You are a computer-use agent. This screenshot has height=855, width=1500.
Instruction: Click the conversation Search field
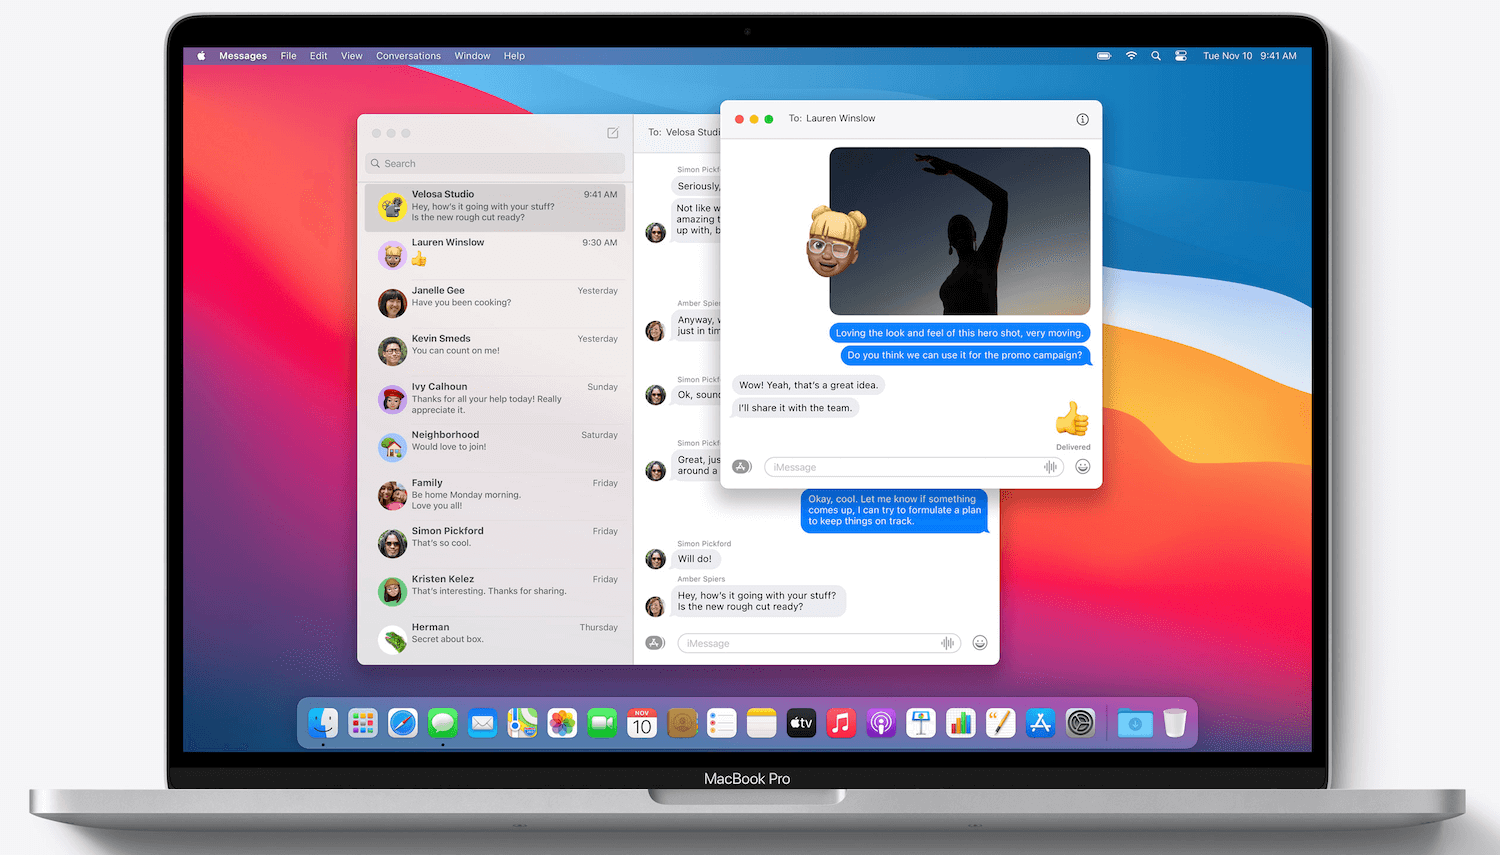click(495, 163)
